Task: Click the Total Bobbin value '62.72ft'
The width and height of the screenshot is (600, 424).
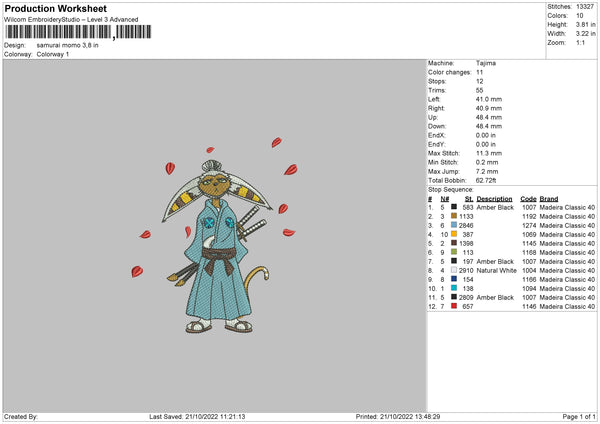Action: 486,180
